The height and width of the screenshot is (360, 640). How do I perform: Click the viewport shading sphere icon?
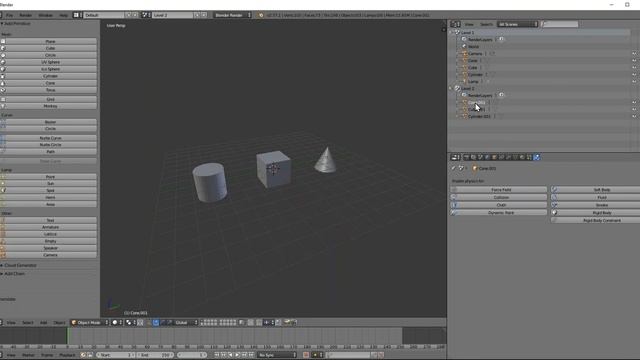[115, 322]
